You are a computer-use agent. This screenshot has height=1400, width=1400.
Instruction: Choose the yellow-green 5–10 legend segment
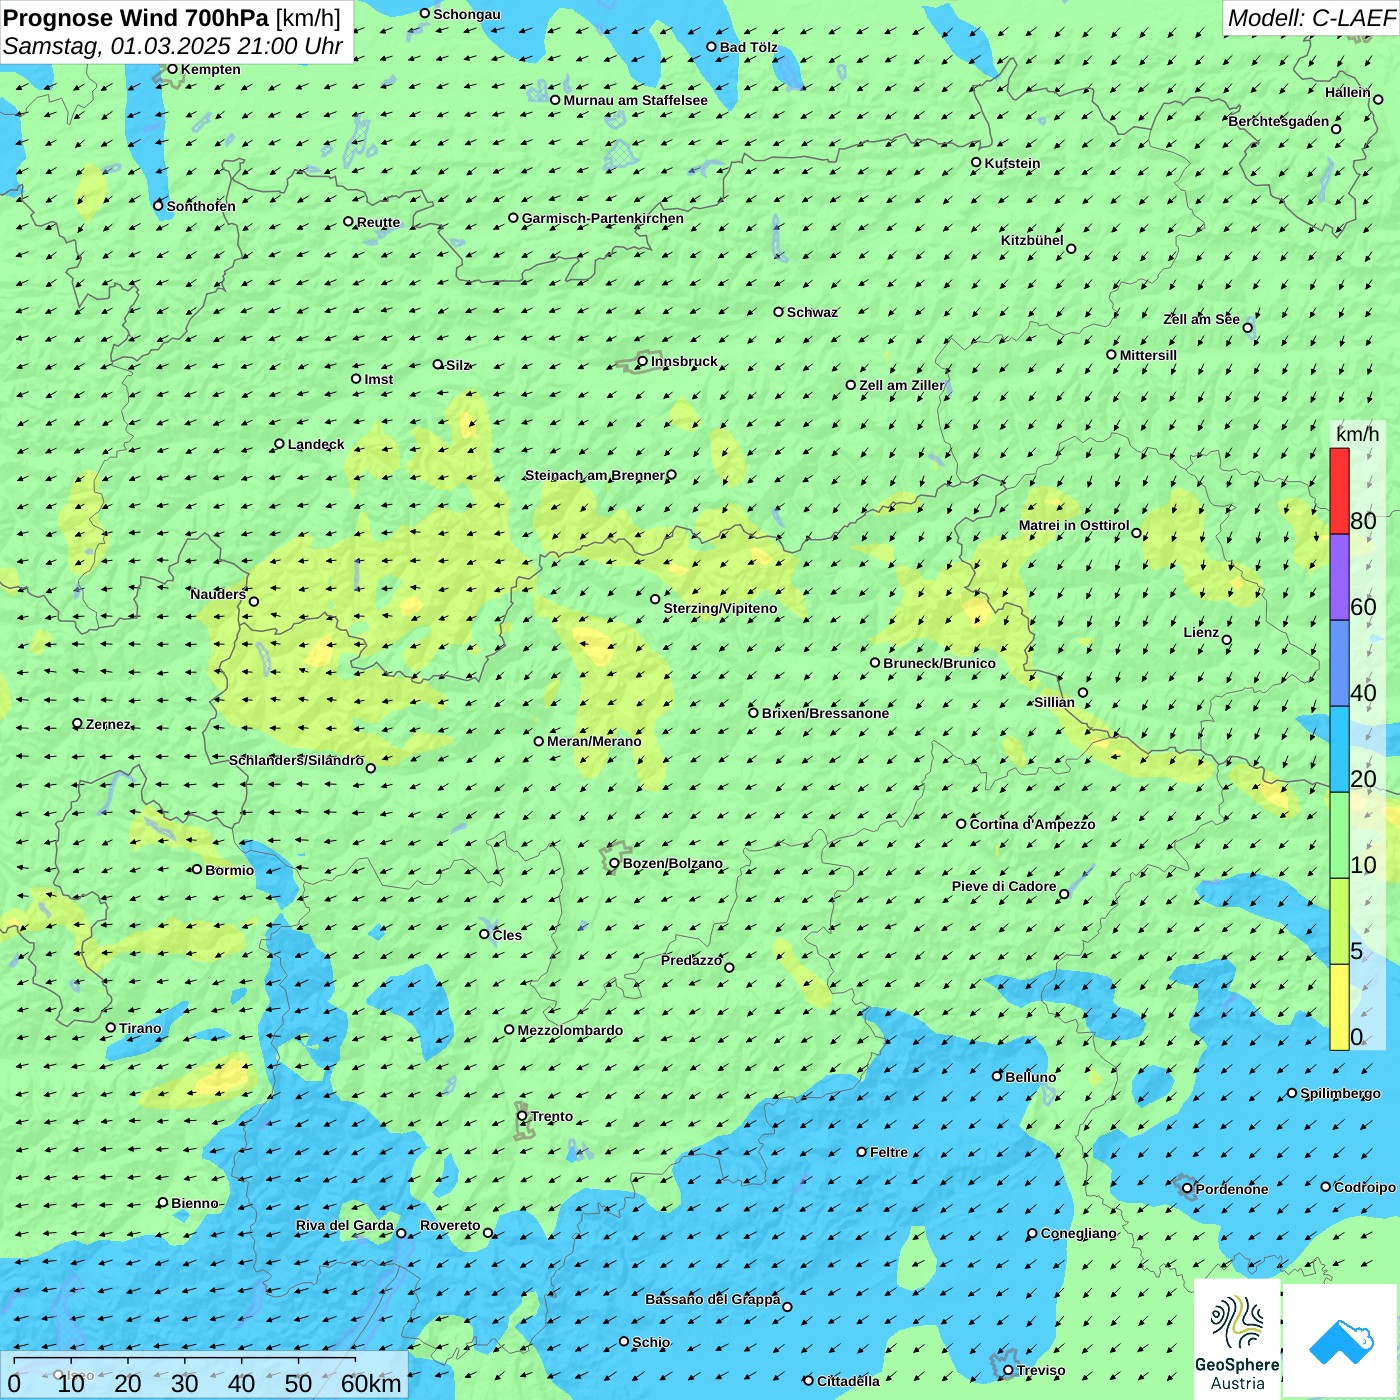(1339, 922)
